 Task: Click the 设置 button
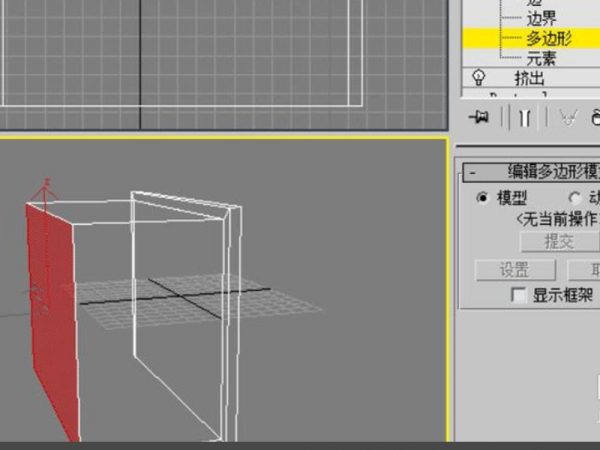515,270
